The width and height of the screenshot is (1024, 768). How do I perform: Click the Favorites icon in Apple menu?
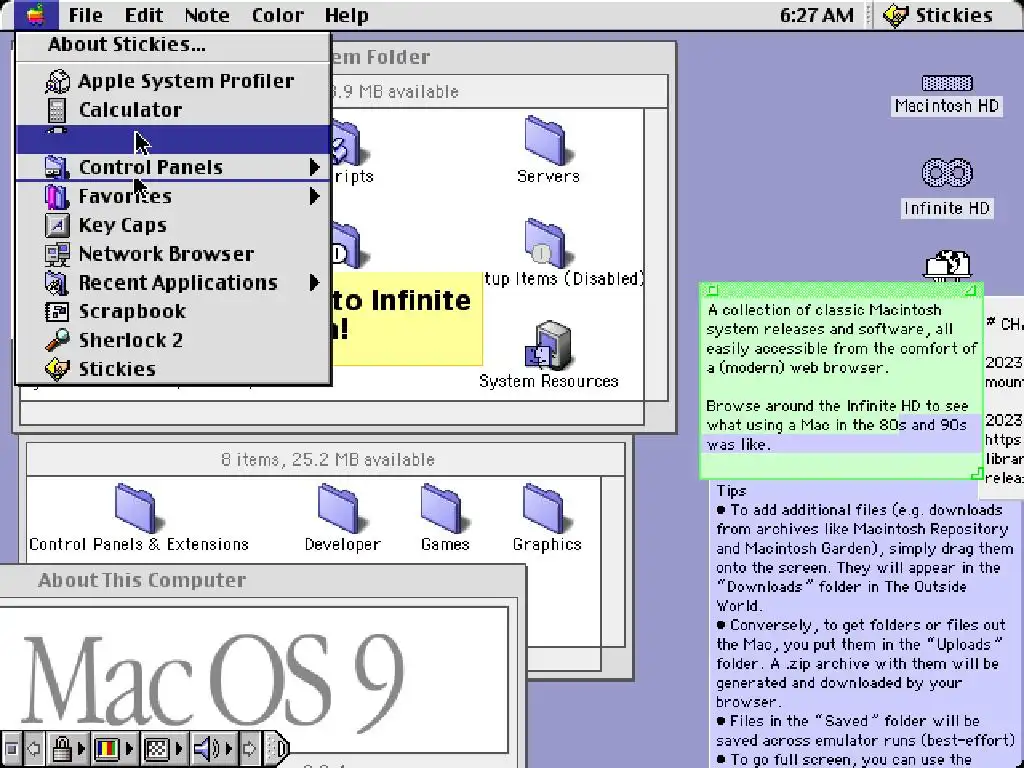(57, 196)
